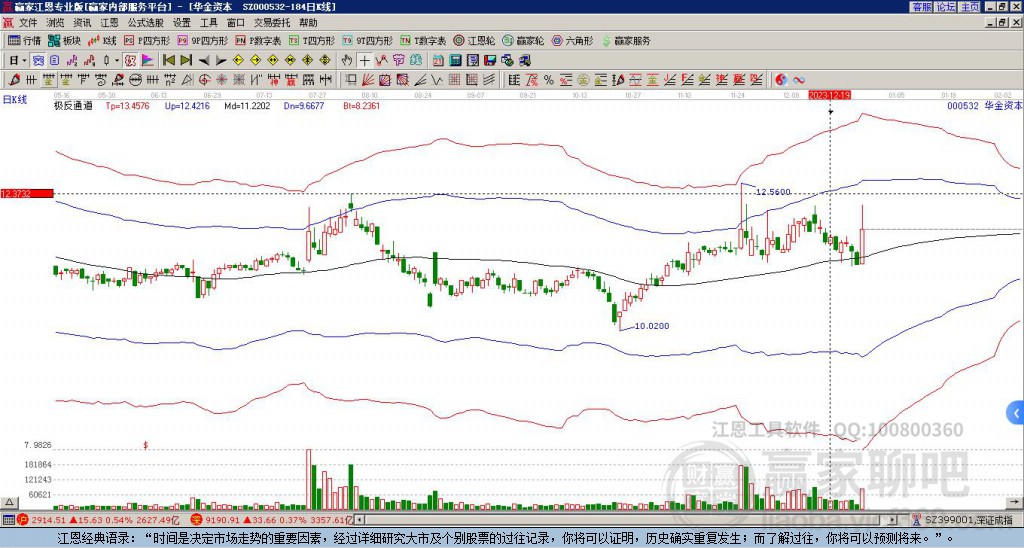Click the Dn=9.6677 value

point(305,105)
